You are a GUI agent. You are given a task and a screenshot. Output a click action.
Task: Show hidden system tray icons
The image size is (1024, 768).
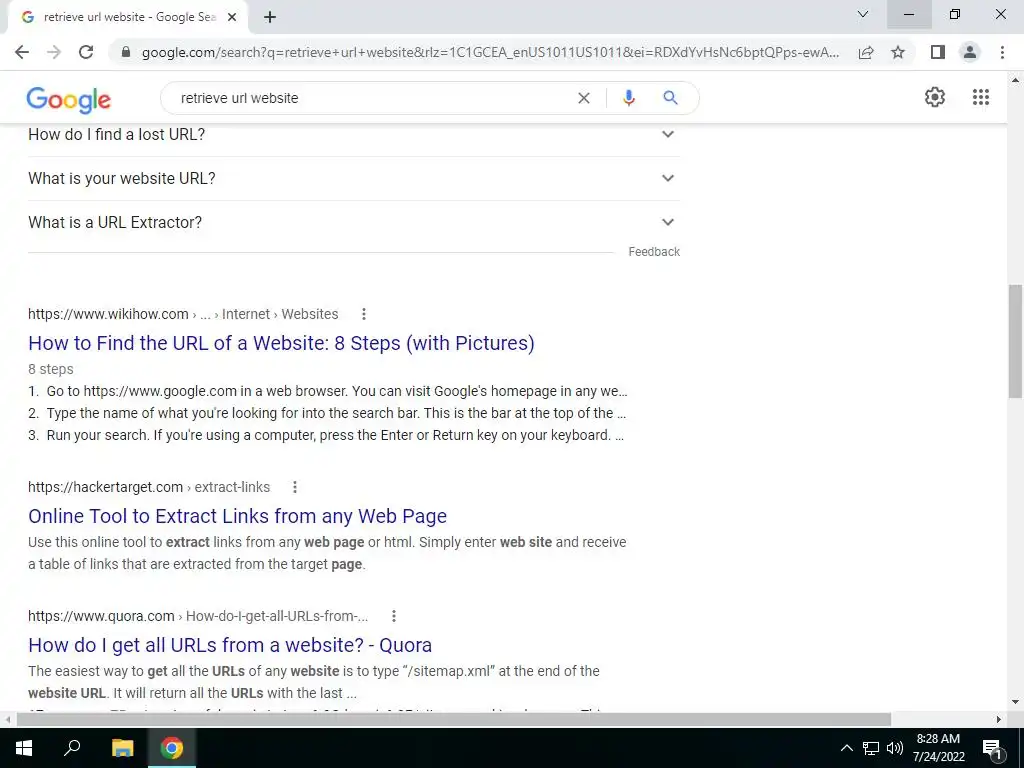[846, 748]
